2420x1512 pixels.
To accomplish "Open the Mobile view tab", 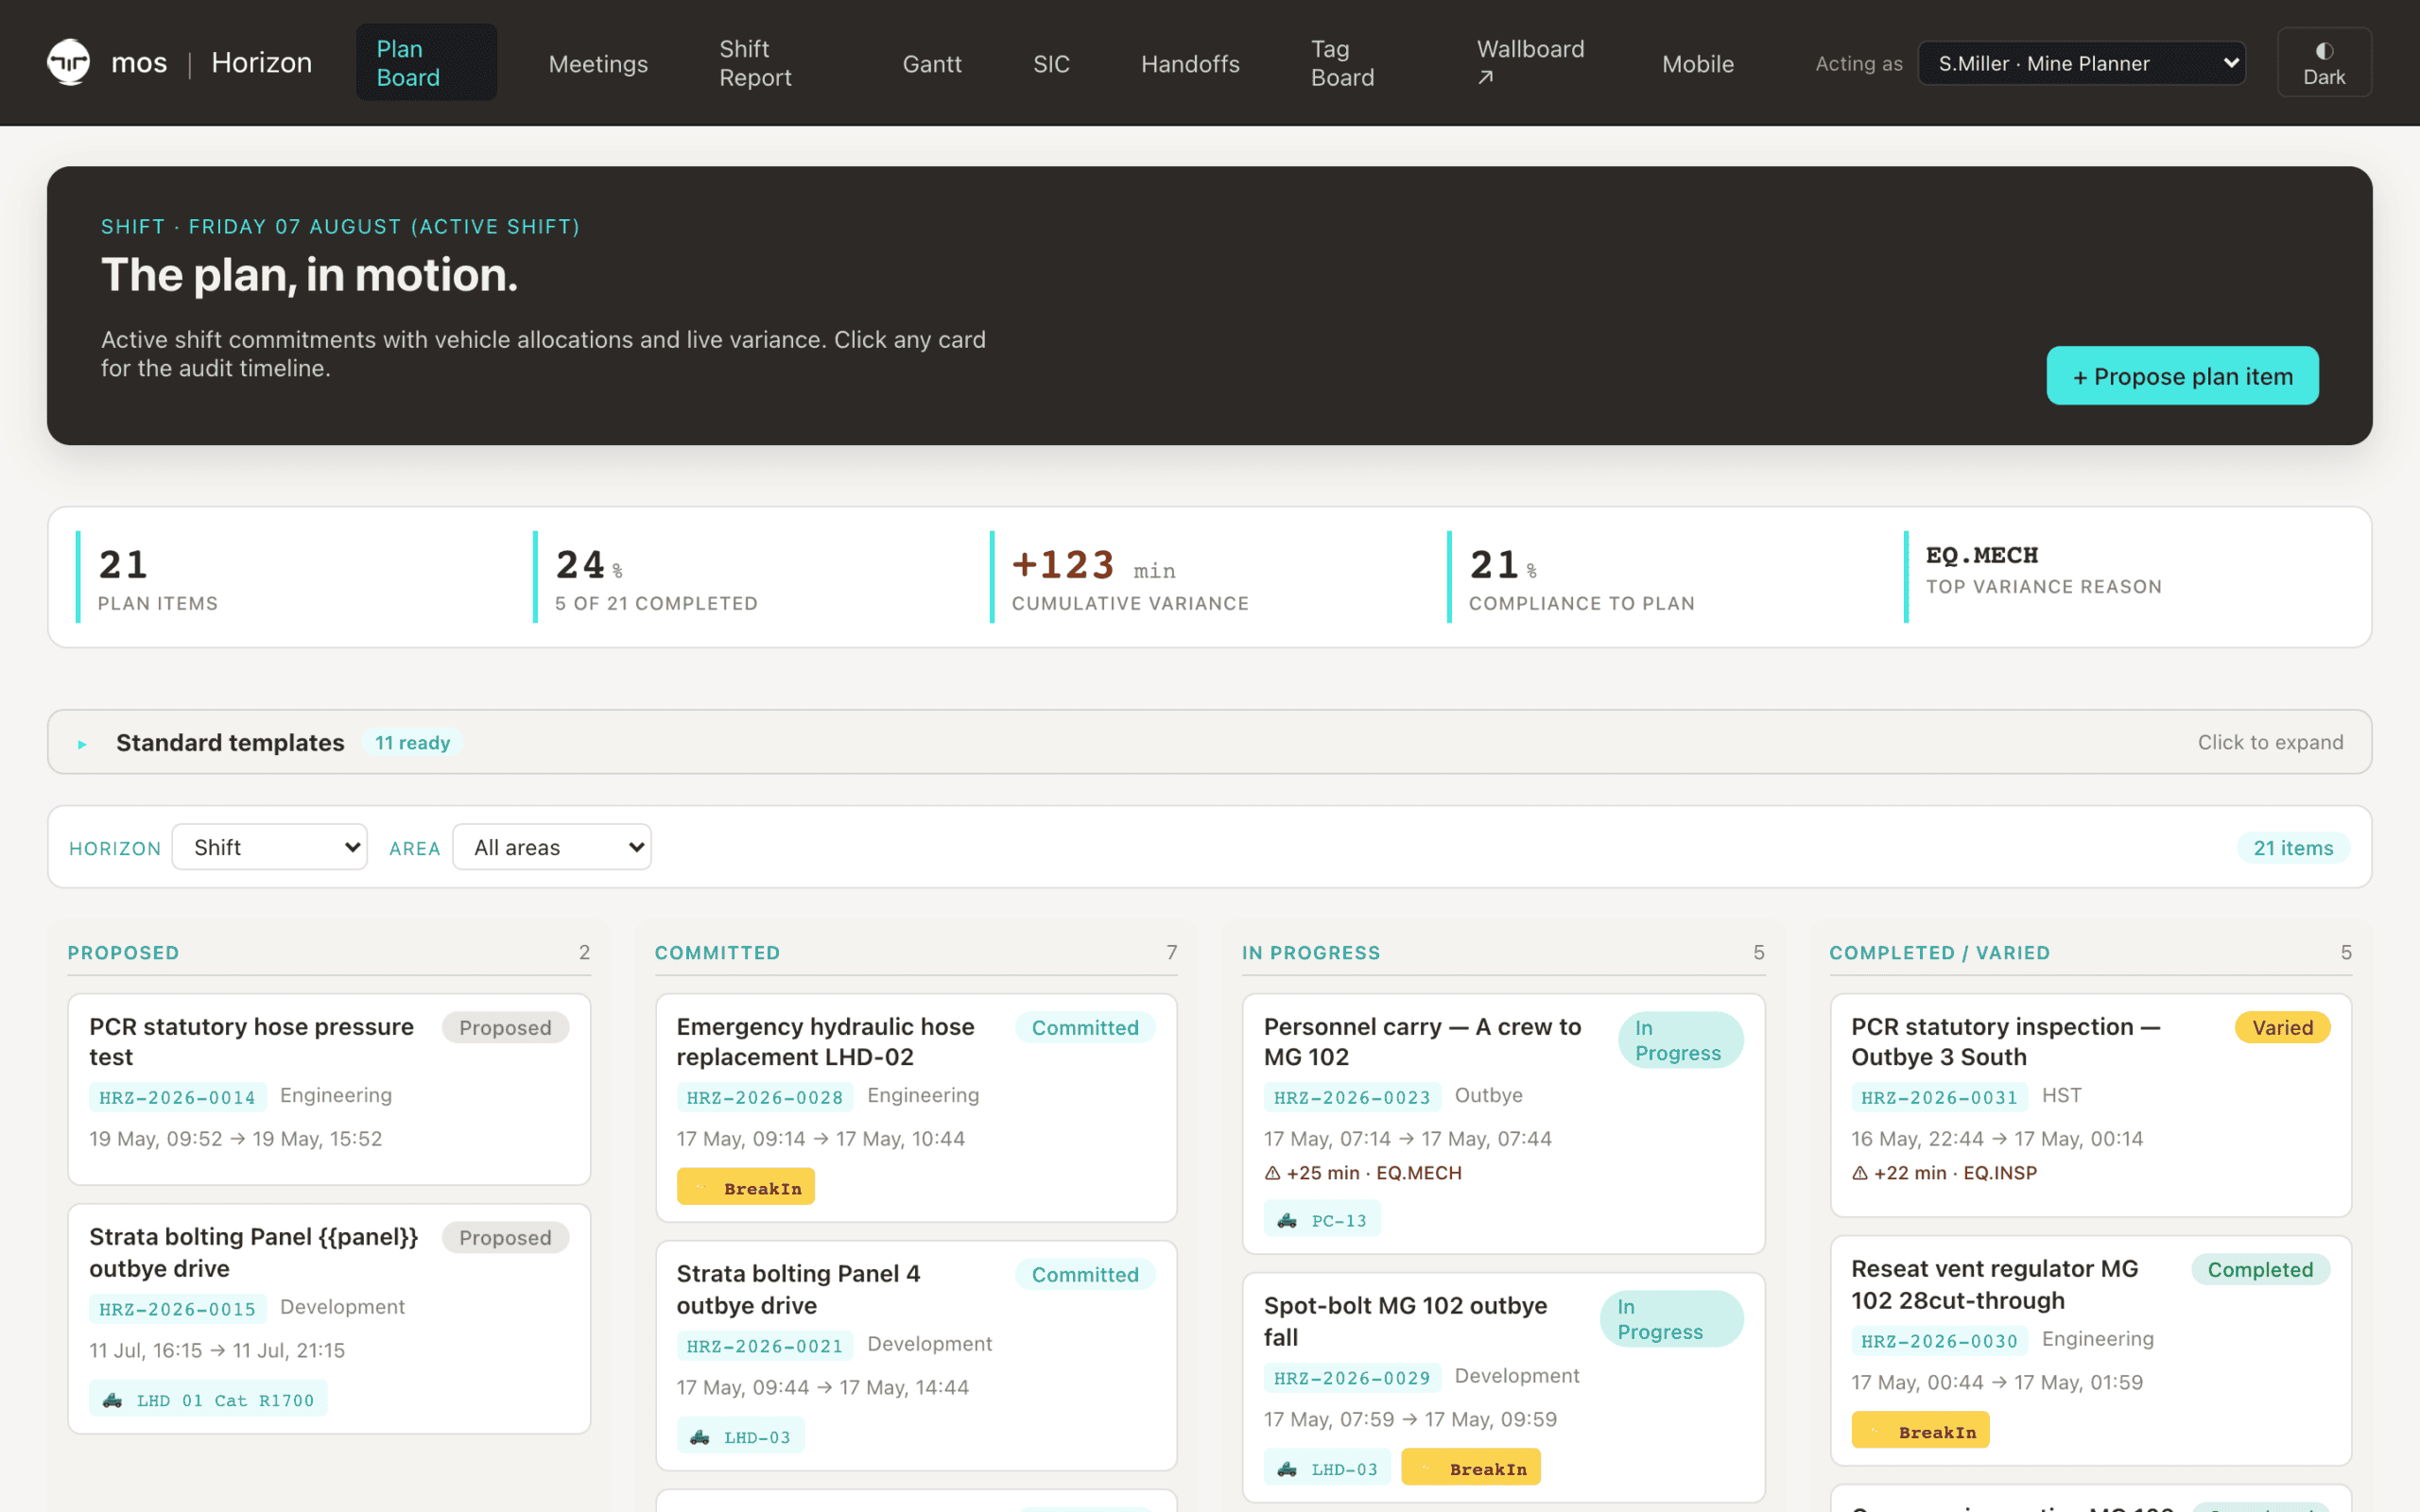I will 1698,64.
